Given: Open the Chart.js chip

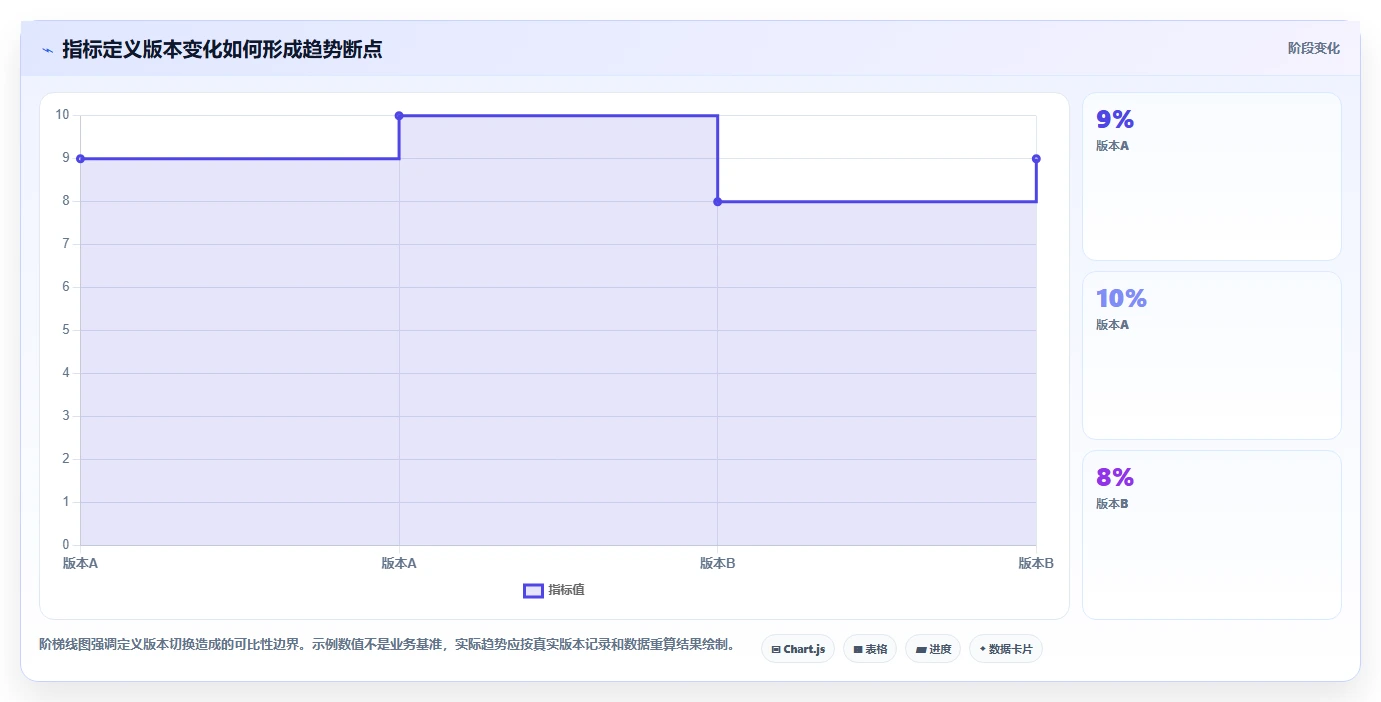Looking at the screenshot, I should tap(798, 649).
